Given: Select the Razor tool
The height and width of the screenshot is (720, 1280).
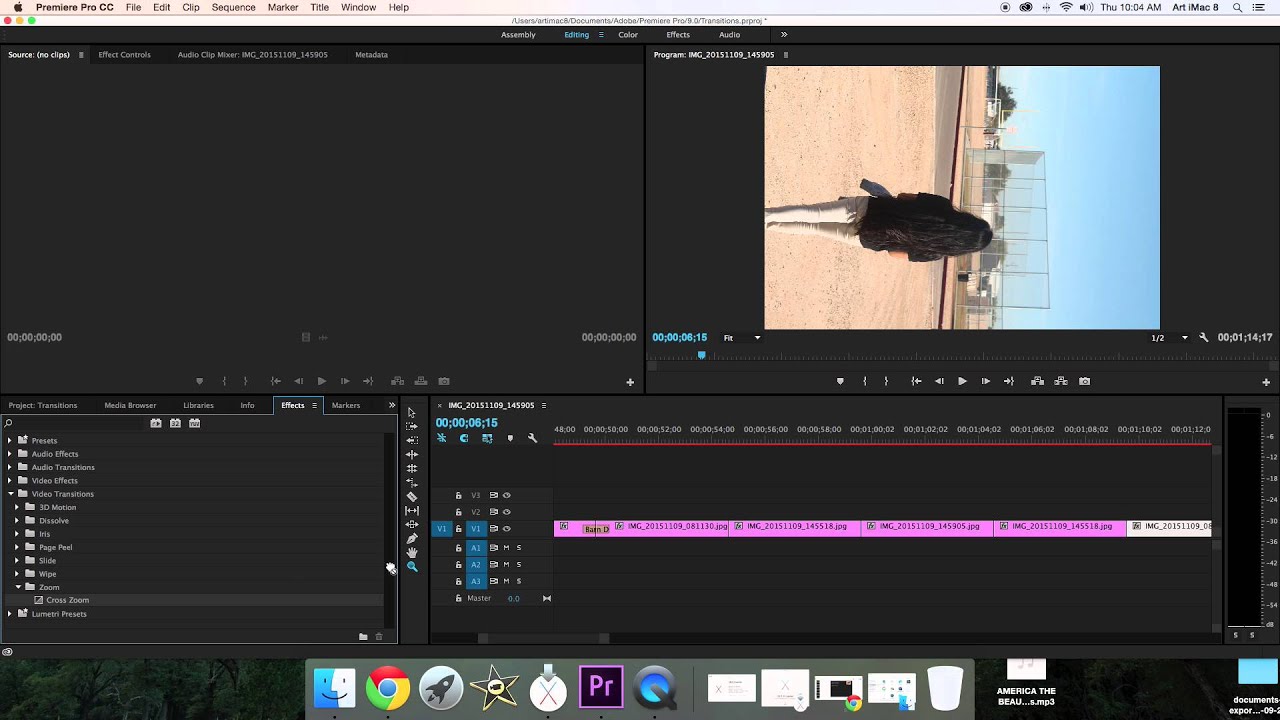Looking at the screenshot, I should click(x=411, y=496).
